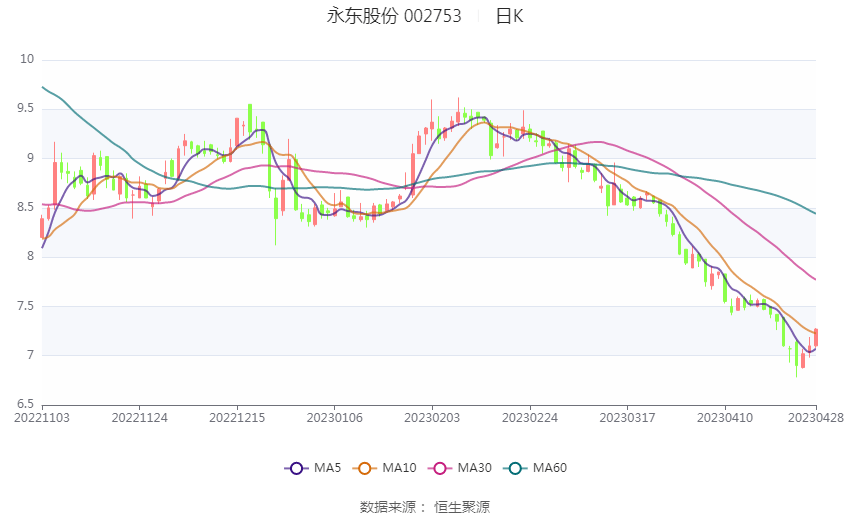Click the 20230203 x-axis date label
850x517 pixels.
(432, 418)
